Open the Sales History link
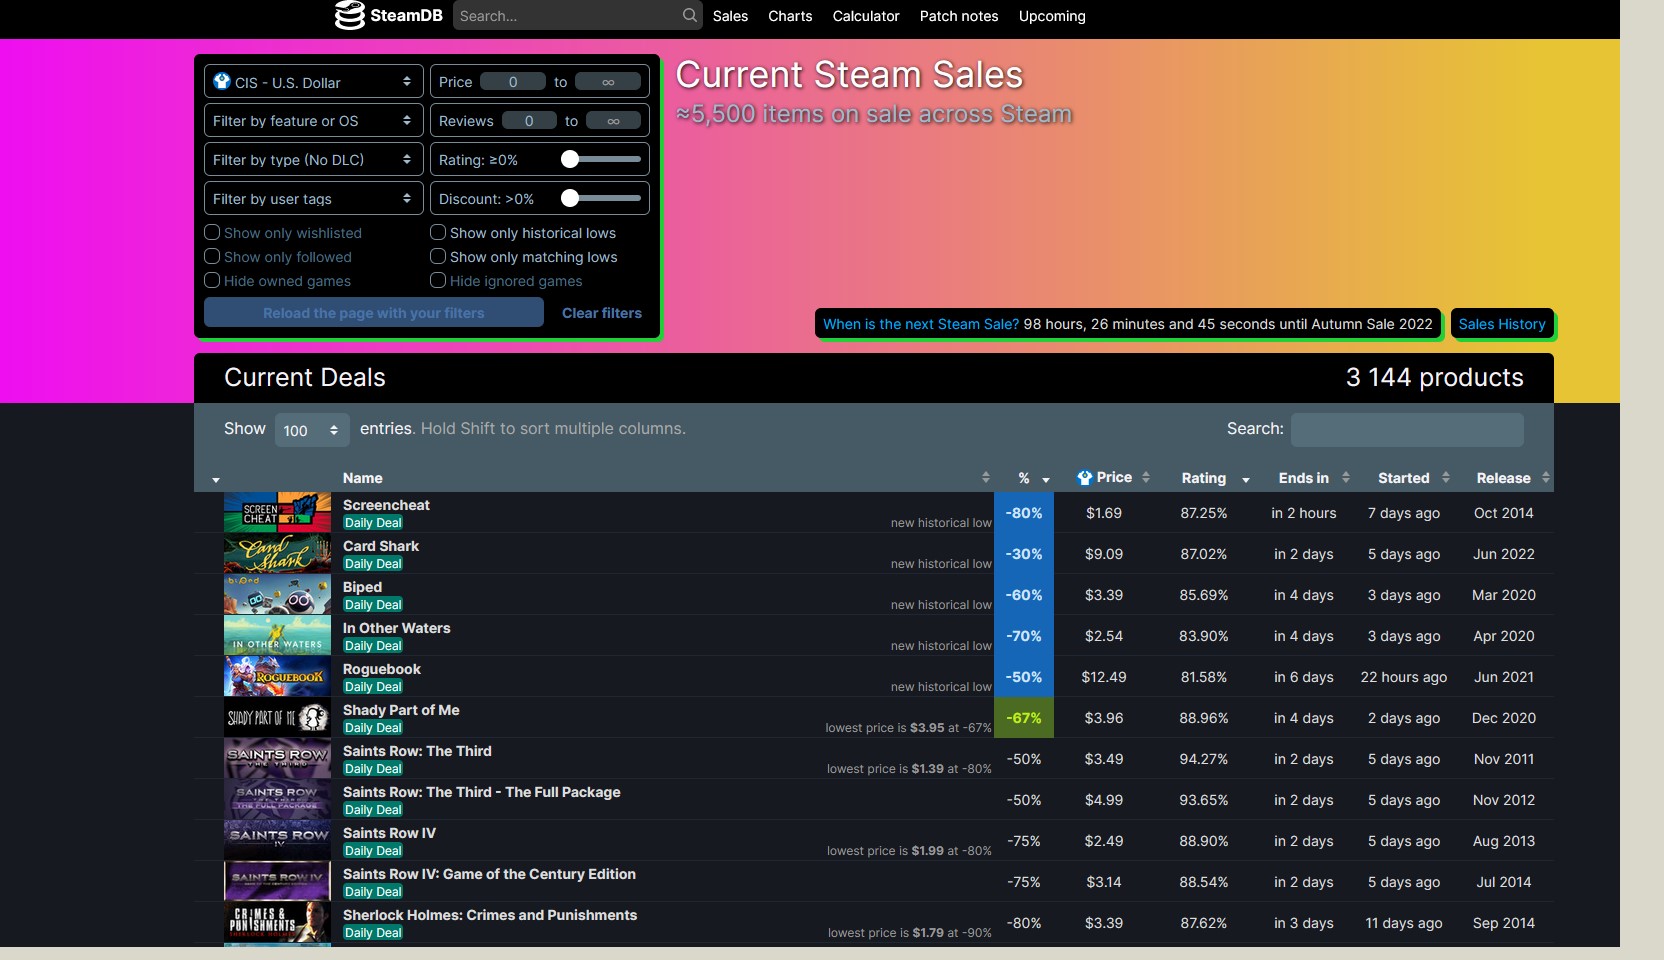 click(1502, 324)
